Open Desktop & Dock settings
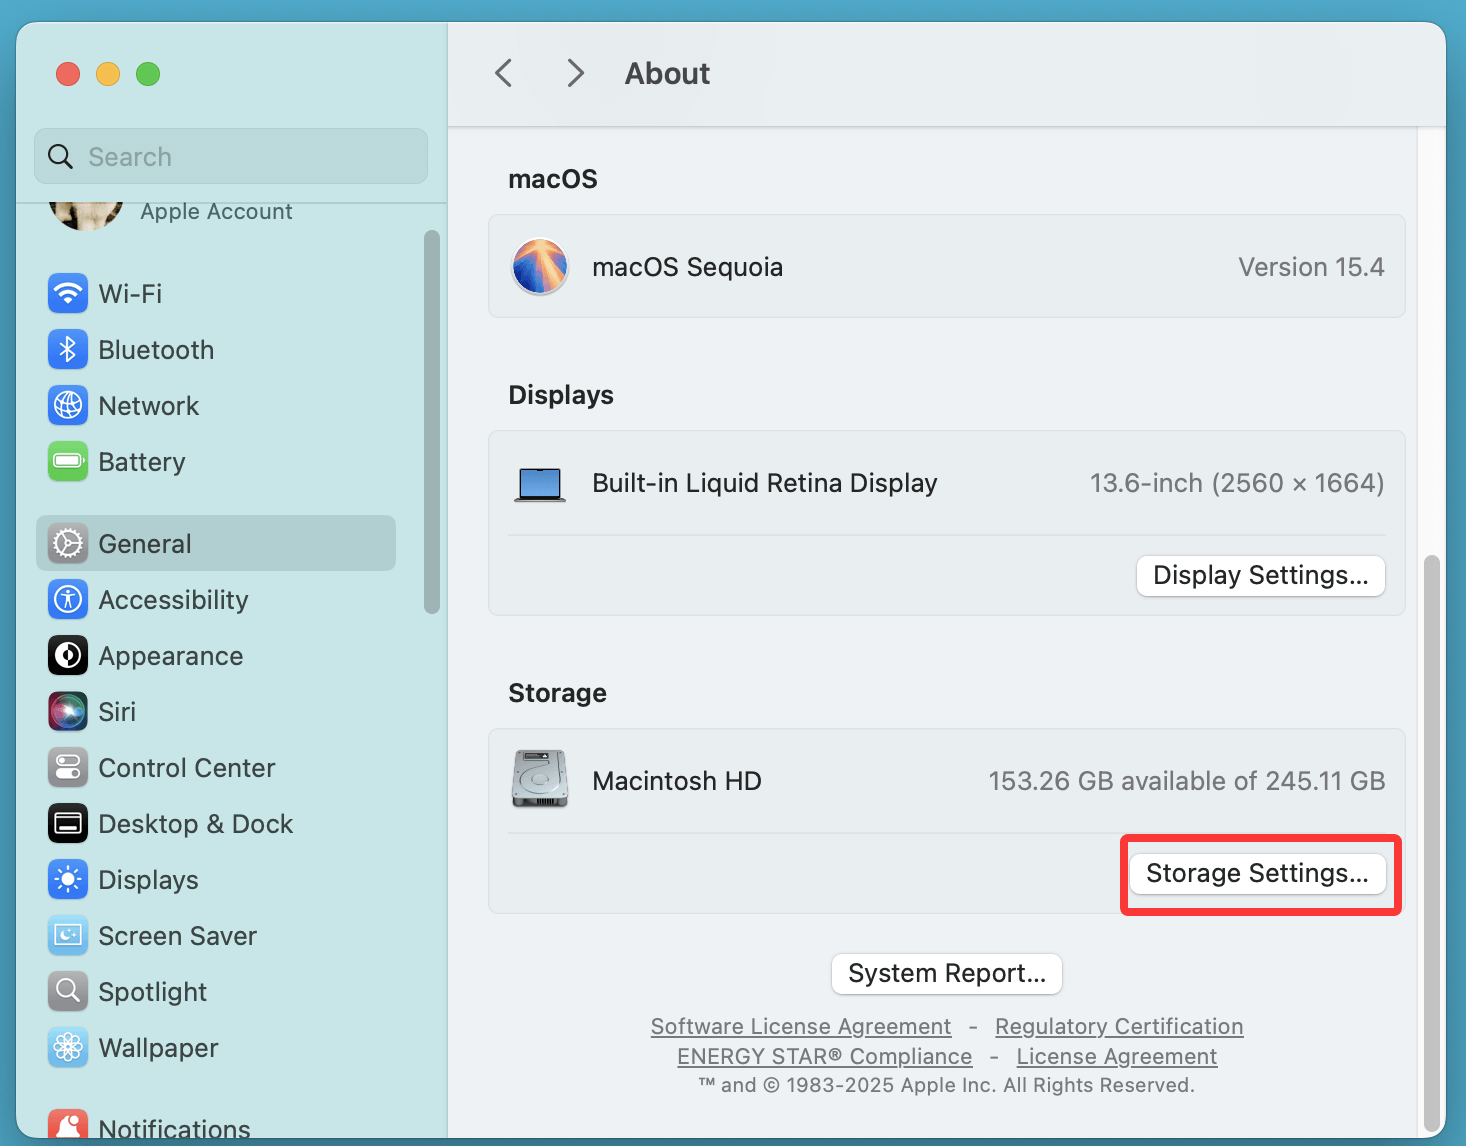The height and width of the screenshot is (1146, 1466). click(x=195, y=823)
